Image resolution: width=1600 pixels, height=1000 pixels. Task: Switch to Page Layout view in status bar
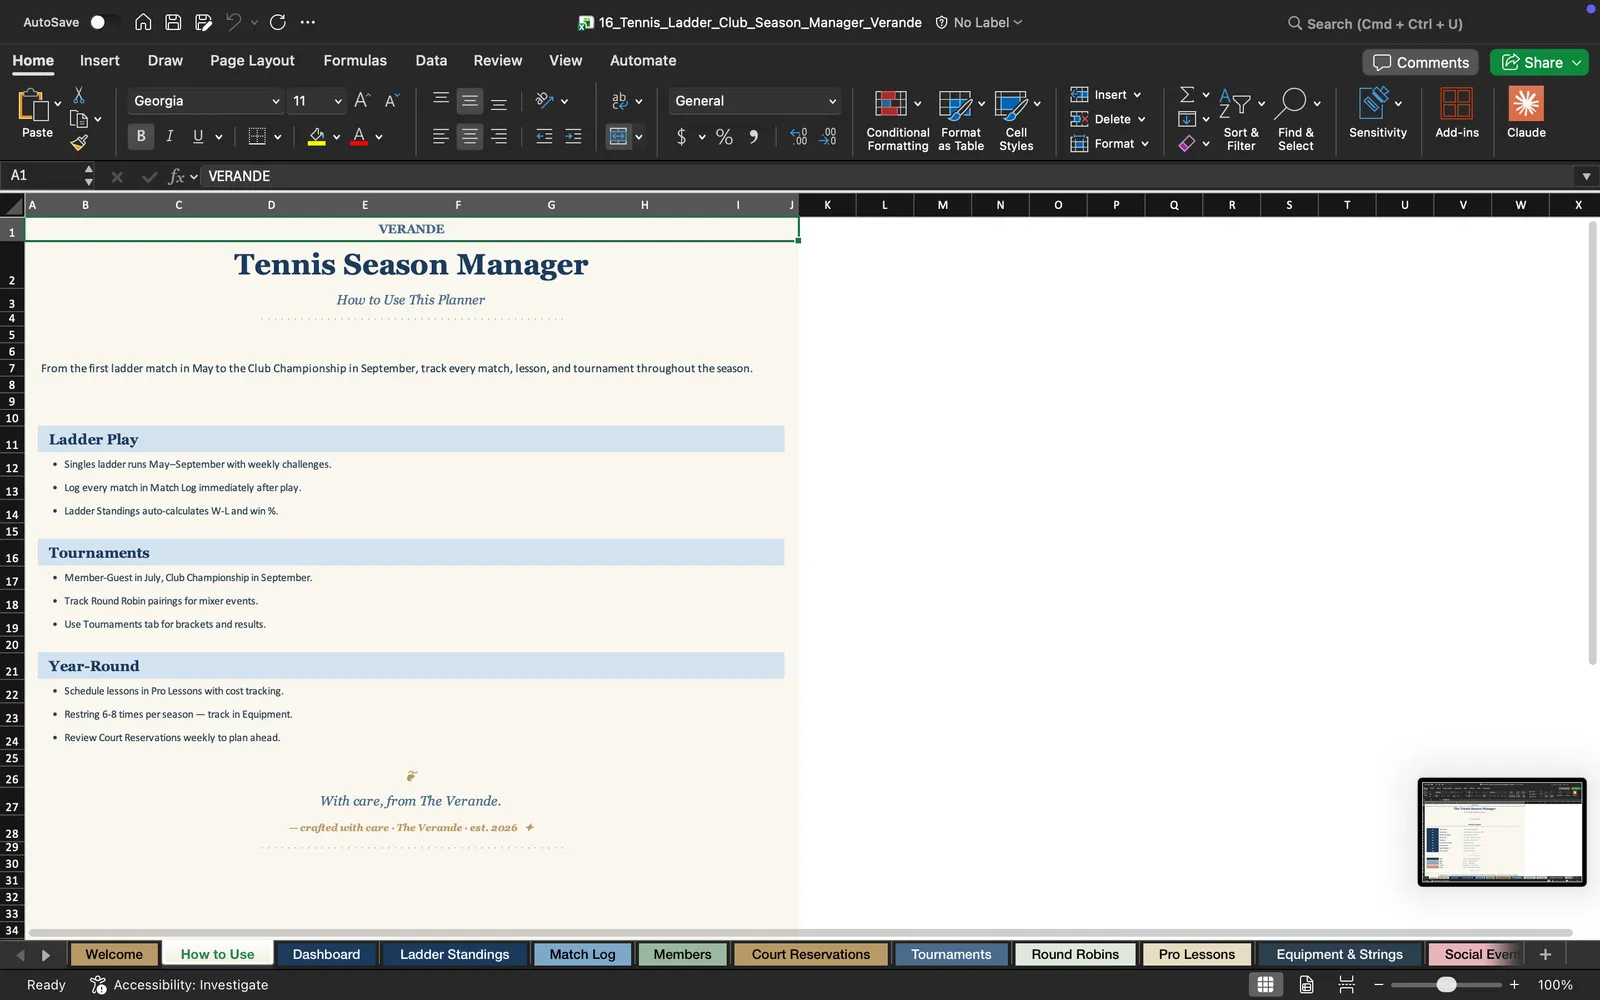pyautogui.click(x=1306, y=985)
